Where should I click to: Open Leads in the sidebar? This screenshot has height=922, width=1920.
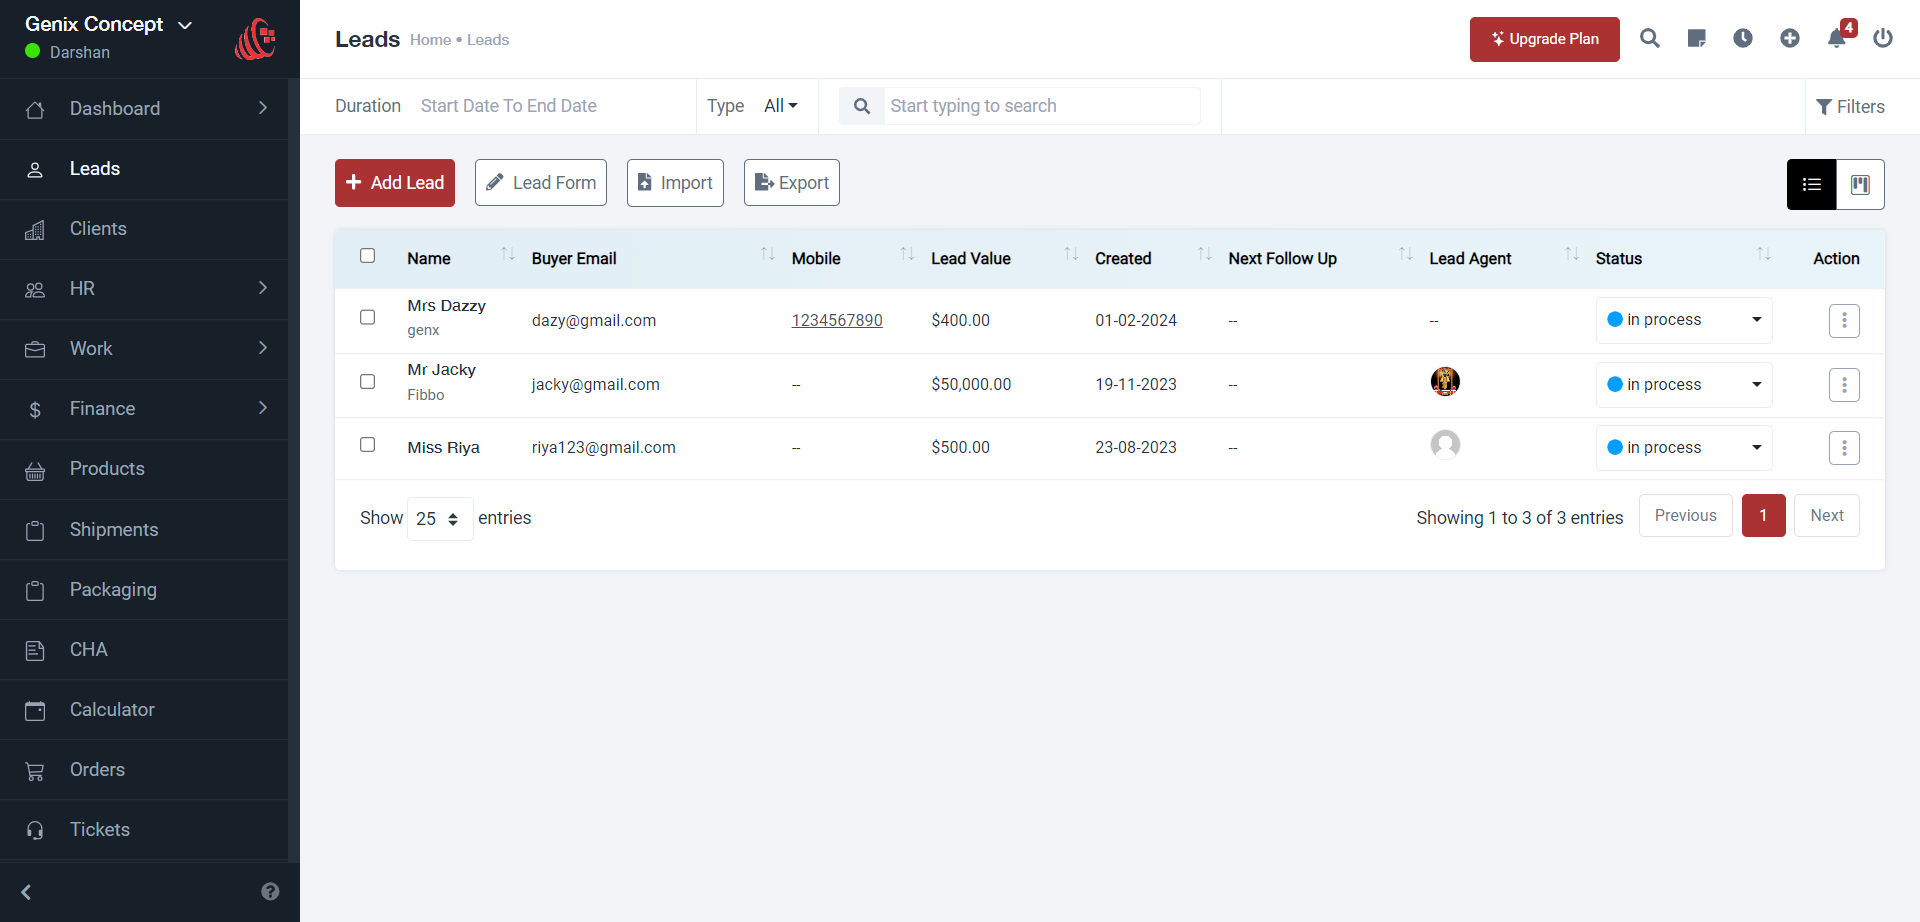click(x=144, y=169)
